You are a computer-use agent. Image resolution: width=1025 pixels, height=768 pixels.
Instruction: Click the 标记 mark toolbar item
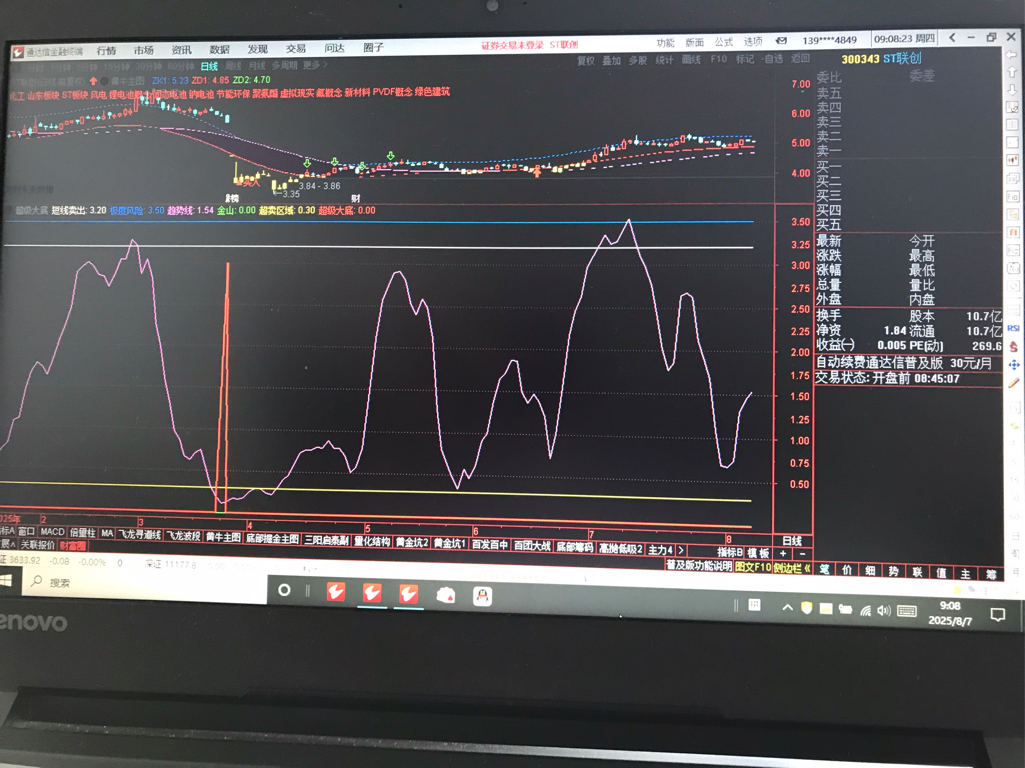(745, 59)
